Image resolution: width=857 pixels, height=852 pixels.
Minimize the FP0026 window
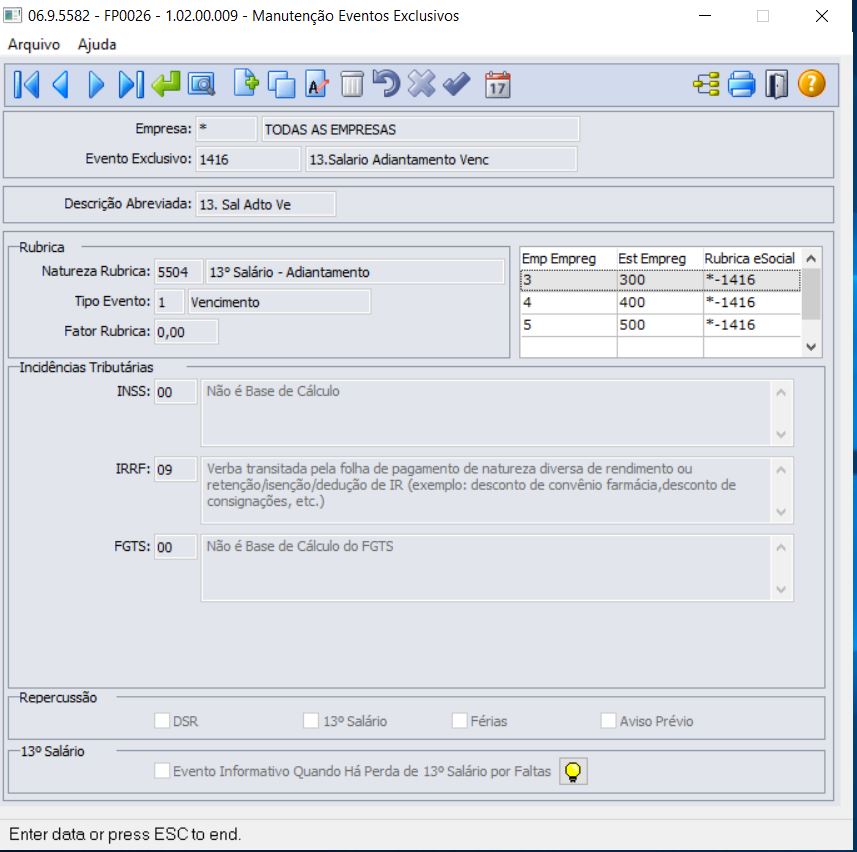705,16
